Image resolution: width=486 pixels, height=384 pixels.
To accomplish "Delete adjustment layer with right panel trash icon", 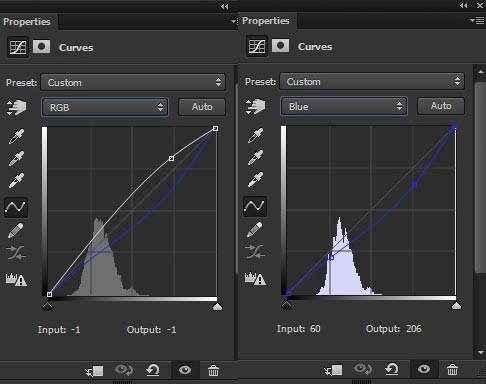I will tap(452, 369).
